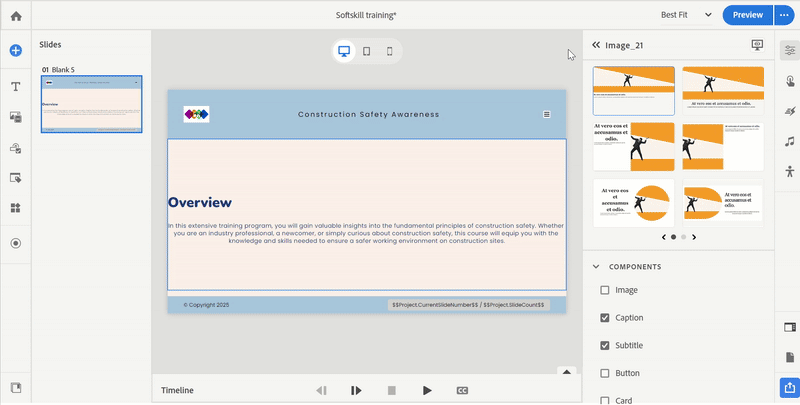
Task: Click the blue Add slide plus icon
Action: (15, 50)
